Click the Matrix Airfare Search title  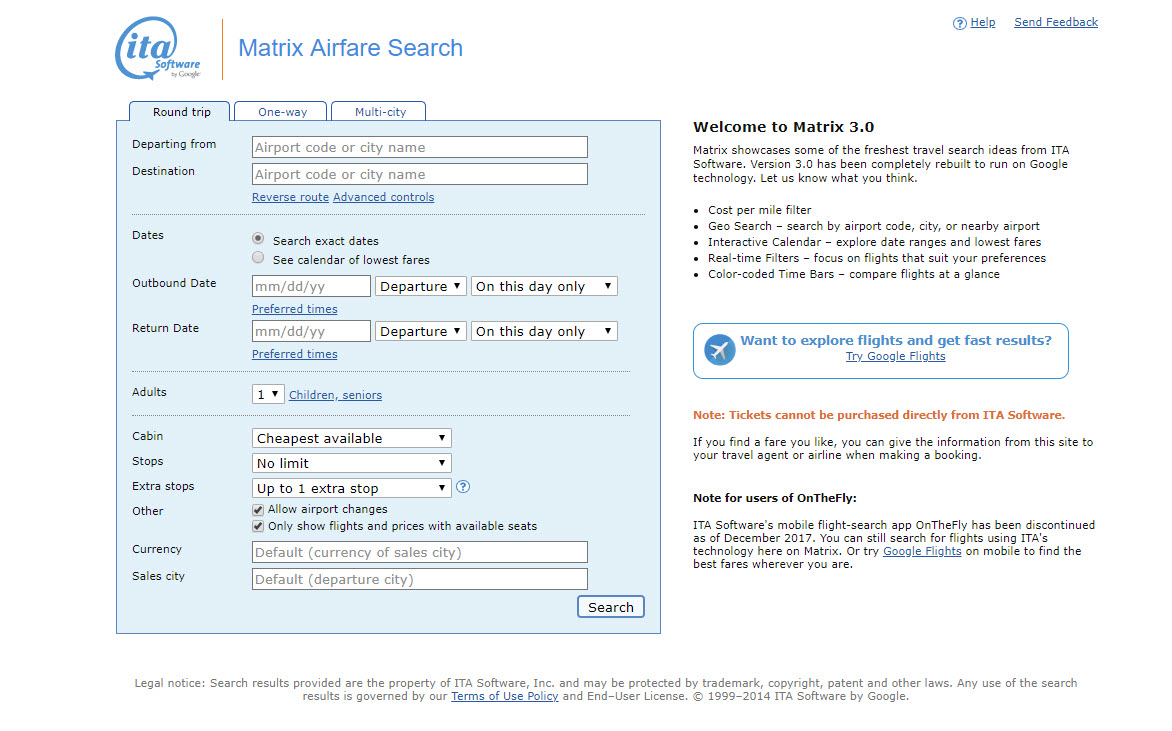351,49
